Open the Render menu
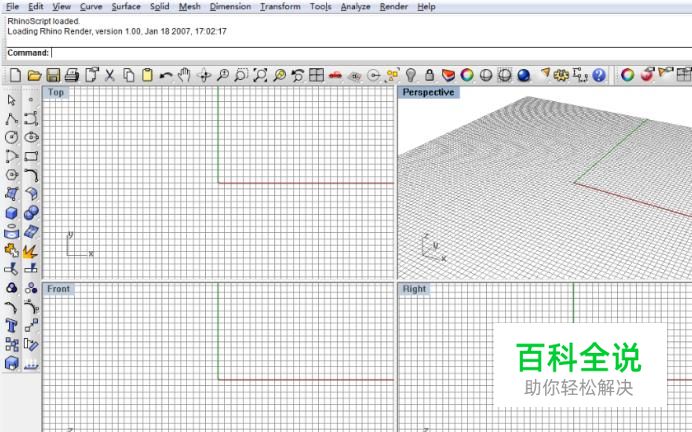This screenshot has height=432, width=692. point(394,7)
